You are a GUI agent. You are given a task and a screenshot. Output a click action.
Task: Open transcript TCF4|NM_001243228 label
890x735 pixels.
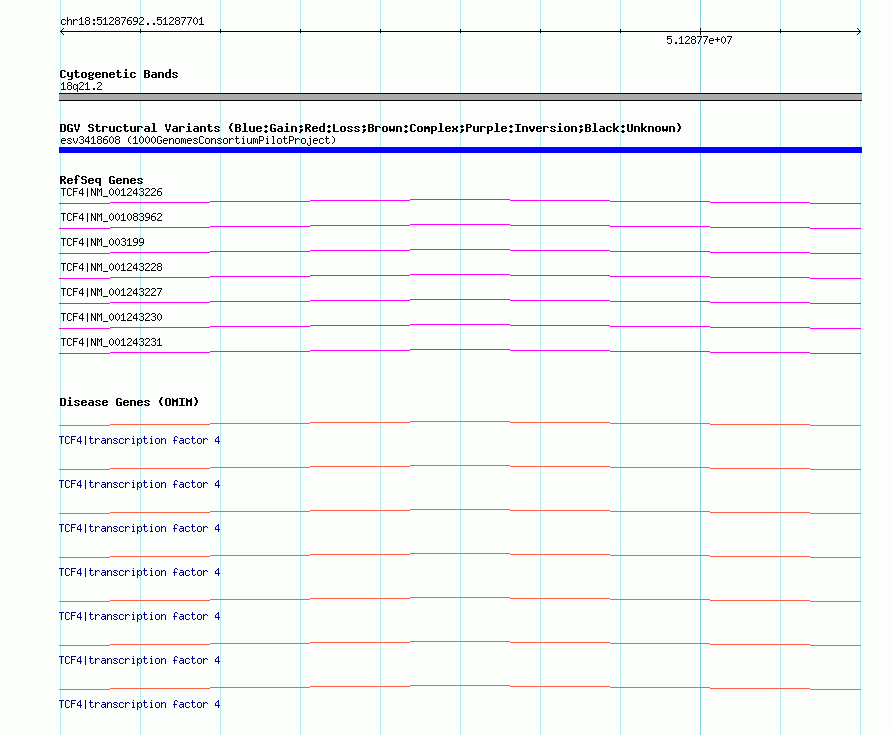tap(111, 267)
